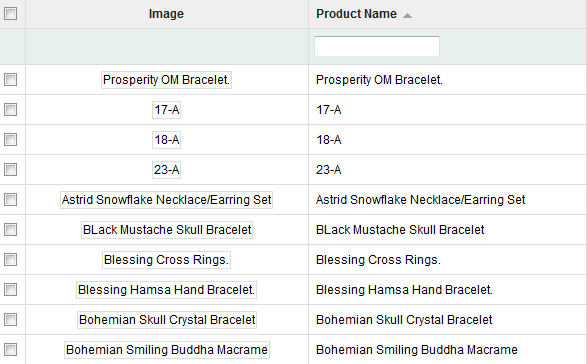Select the Bohemian Smiling Buddha Macrame checkbox
The height and width of the screenshot is (364, 587).
[x=10, y=349]
